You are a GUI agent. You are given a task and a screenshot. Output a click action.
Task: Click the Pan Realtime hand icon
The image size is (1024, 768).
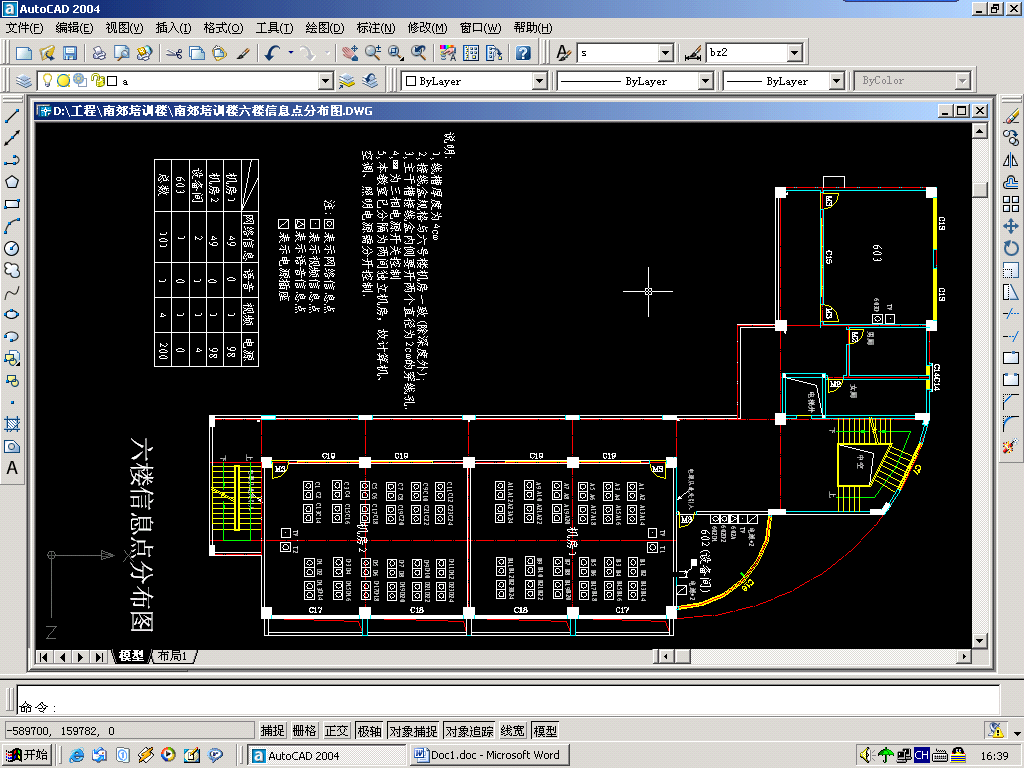pyautogui.click(x=347, y=53)
